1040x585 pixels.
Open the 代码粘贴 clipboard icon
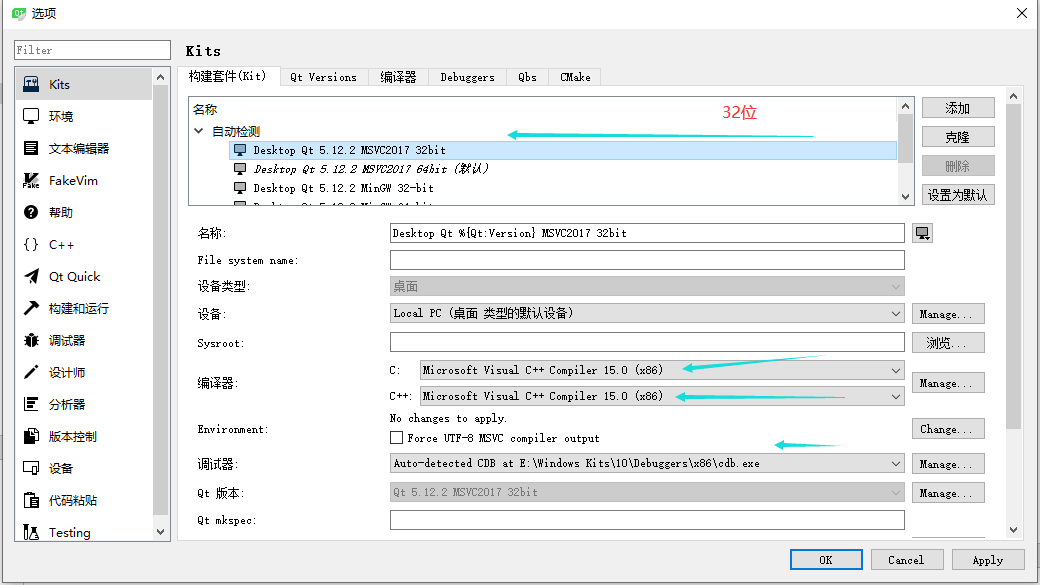[31, 500]
